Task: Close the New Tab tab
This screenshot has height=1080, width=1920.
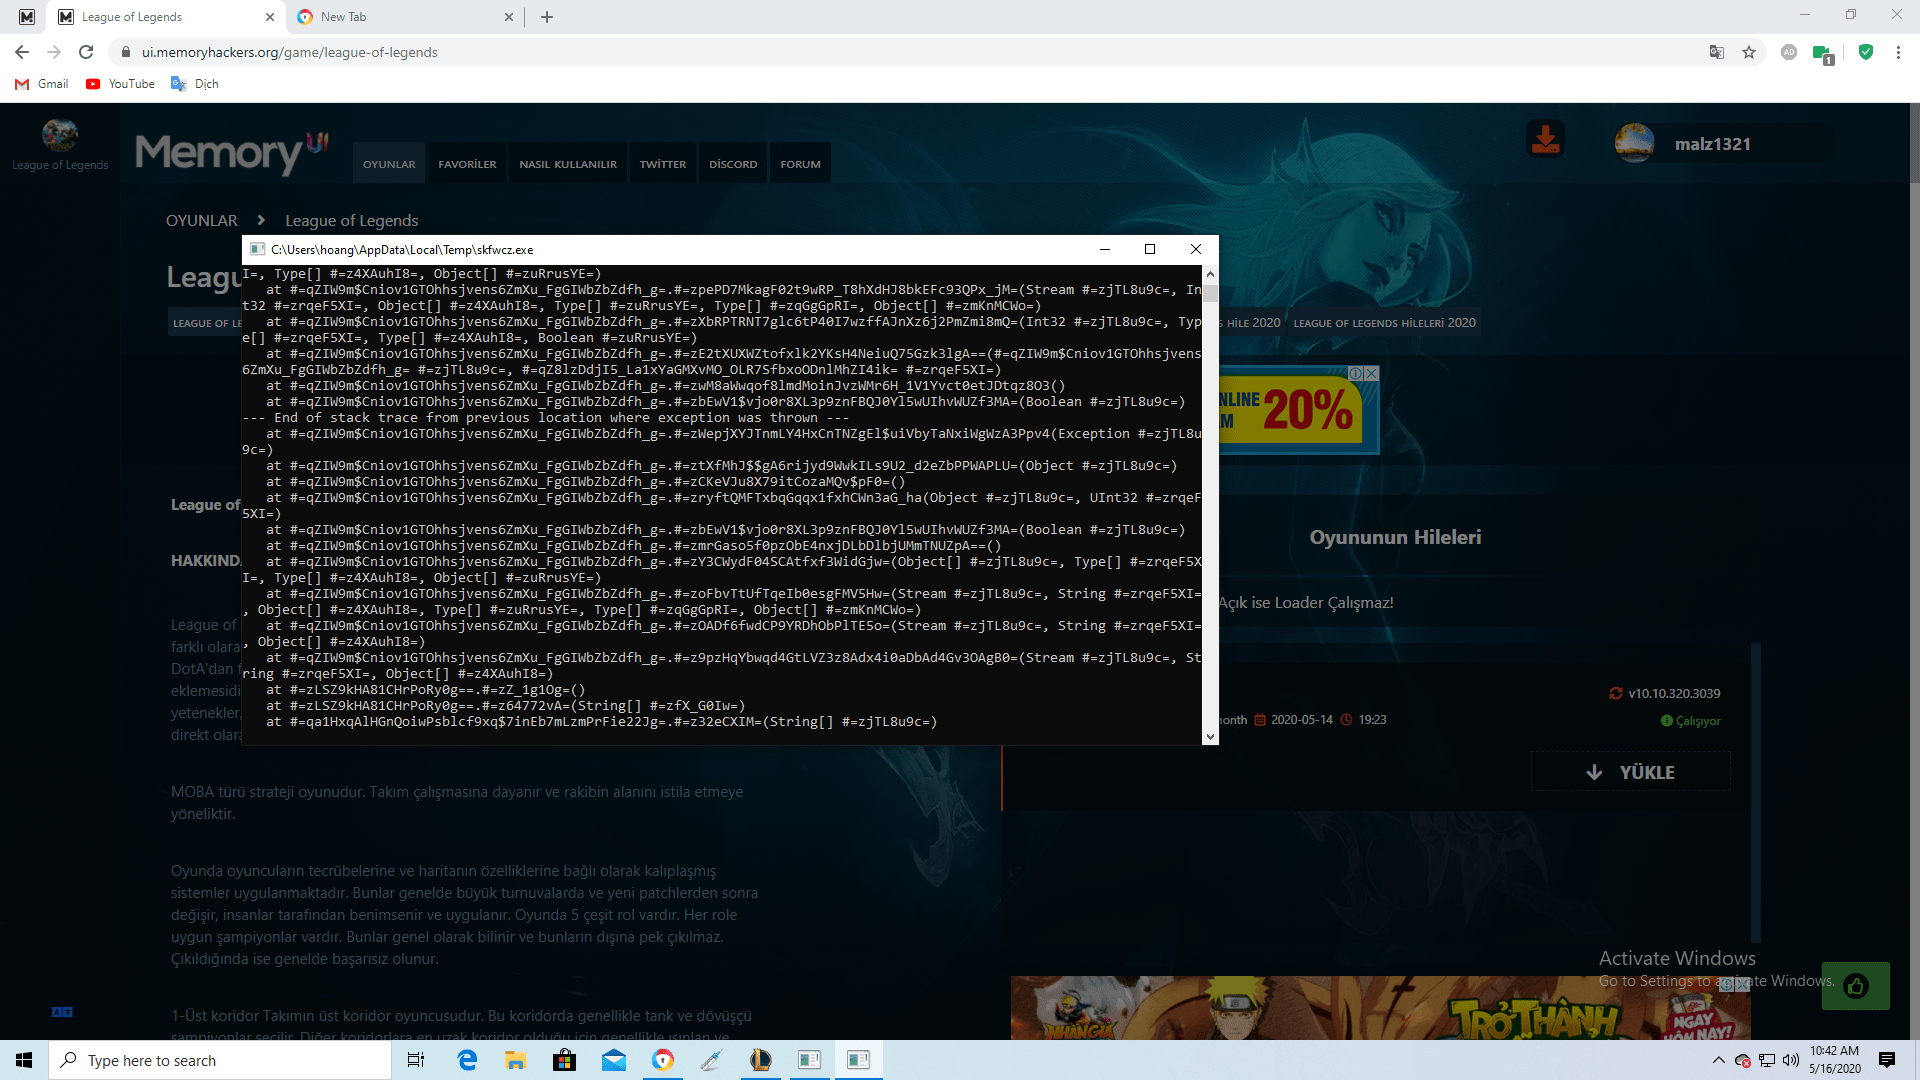Action: [508, 17]
